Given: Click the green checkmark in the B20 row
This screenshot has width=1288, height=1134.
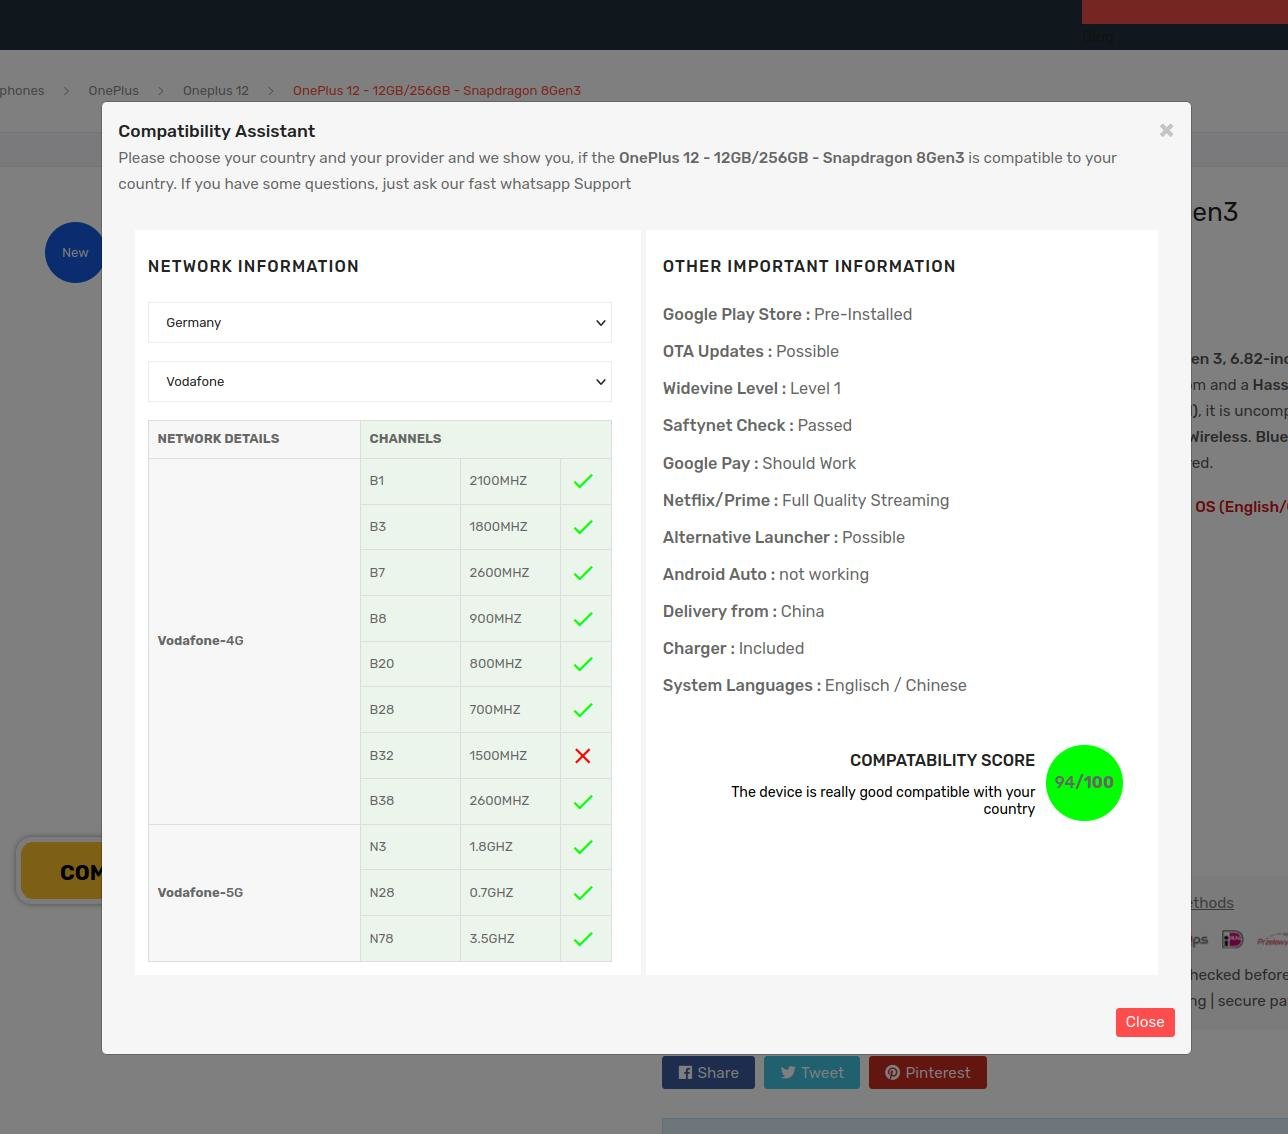Looking at the screenshot, I should click(583, 664).
